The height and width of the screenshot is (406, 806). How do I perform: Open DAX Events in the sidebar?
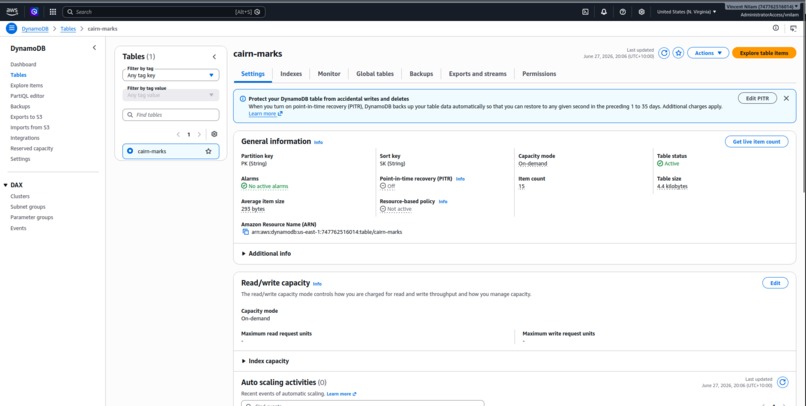(x=18, y=228)
